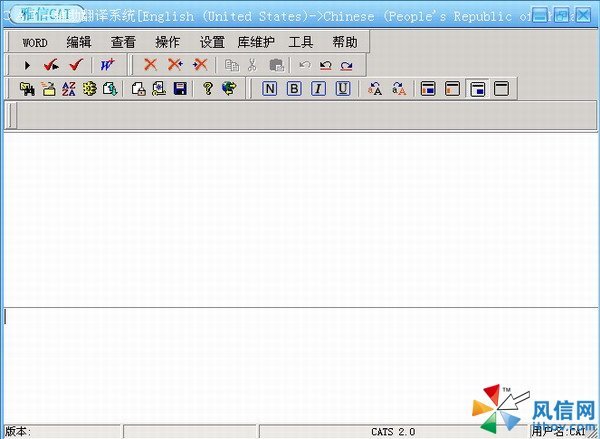Select the empty window layout icon

[x=501, y=89]
